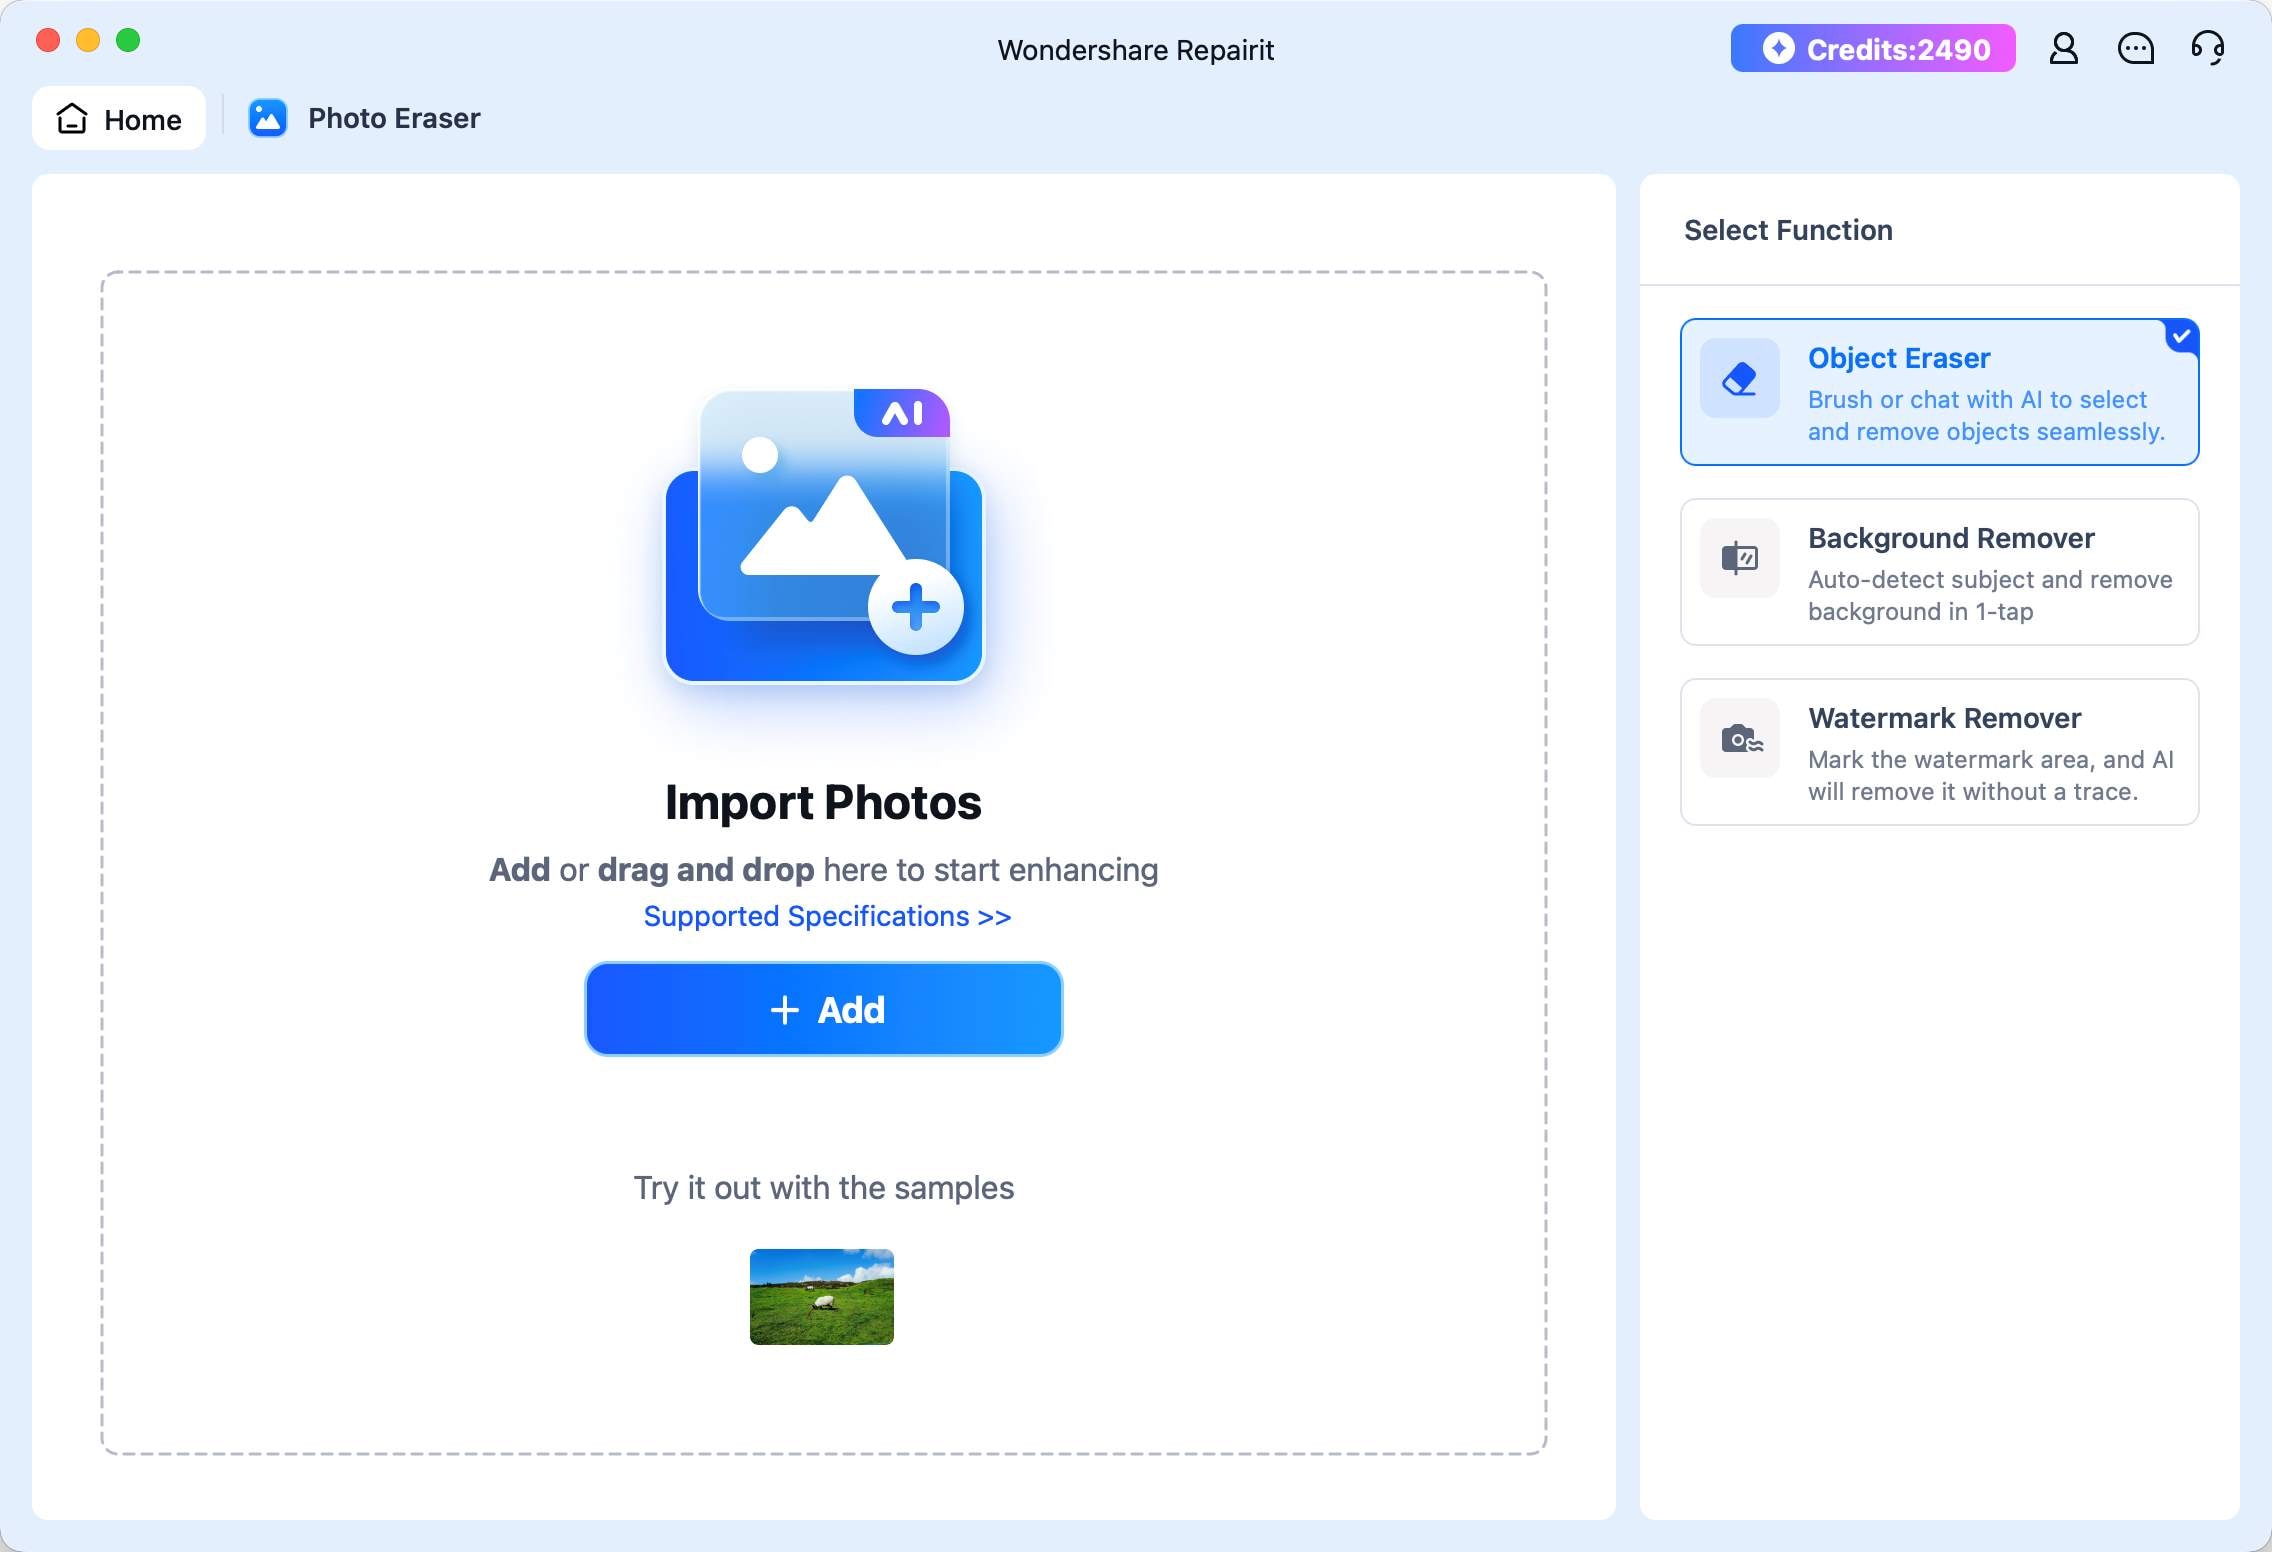
Task: Go to the Home tab
Action: (119, 118)
